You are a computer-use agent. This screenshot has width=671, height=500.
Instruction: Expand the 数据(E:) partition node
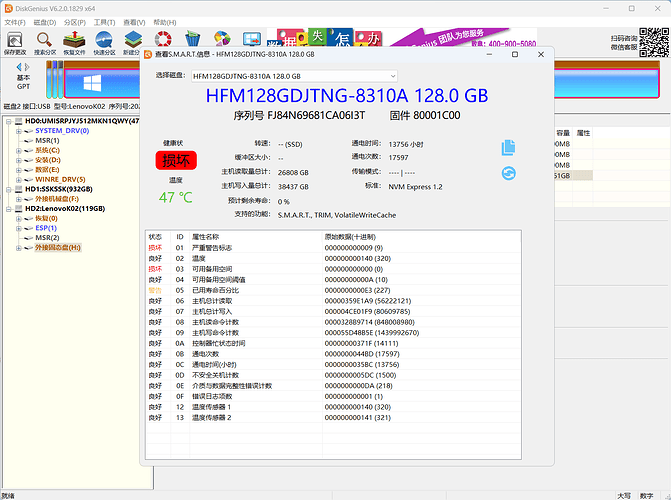click(18, 170)
